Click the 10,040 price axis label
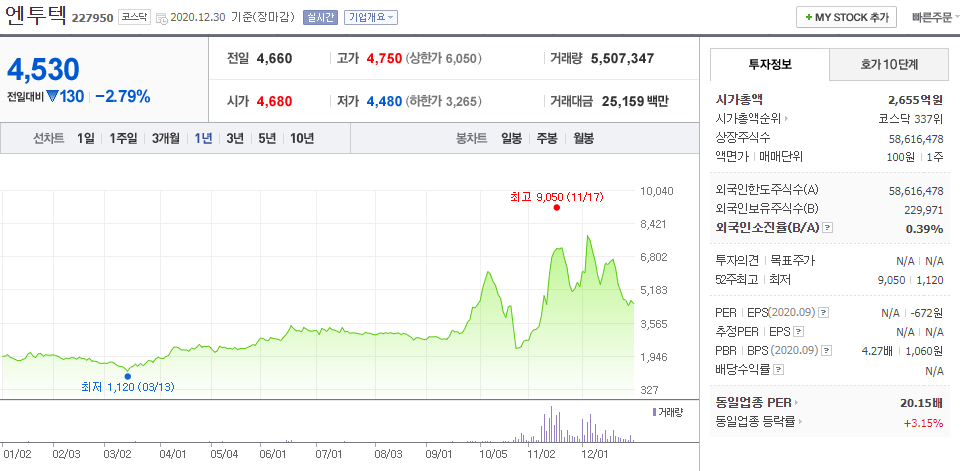 [657, 191]
